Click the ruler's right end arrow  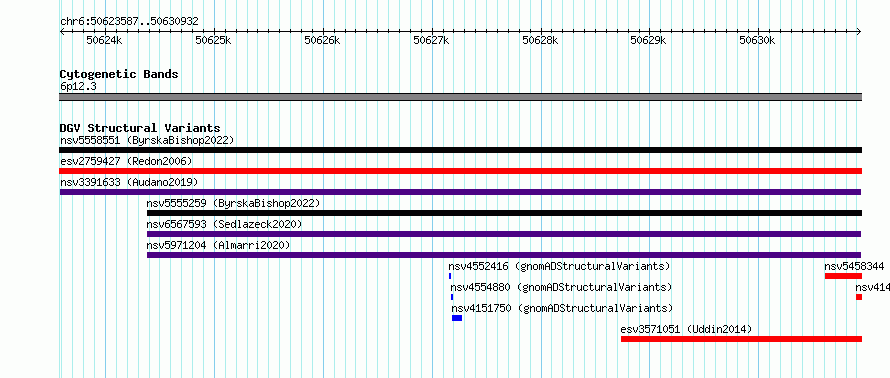click(x=859, y=31)
